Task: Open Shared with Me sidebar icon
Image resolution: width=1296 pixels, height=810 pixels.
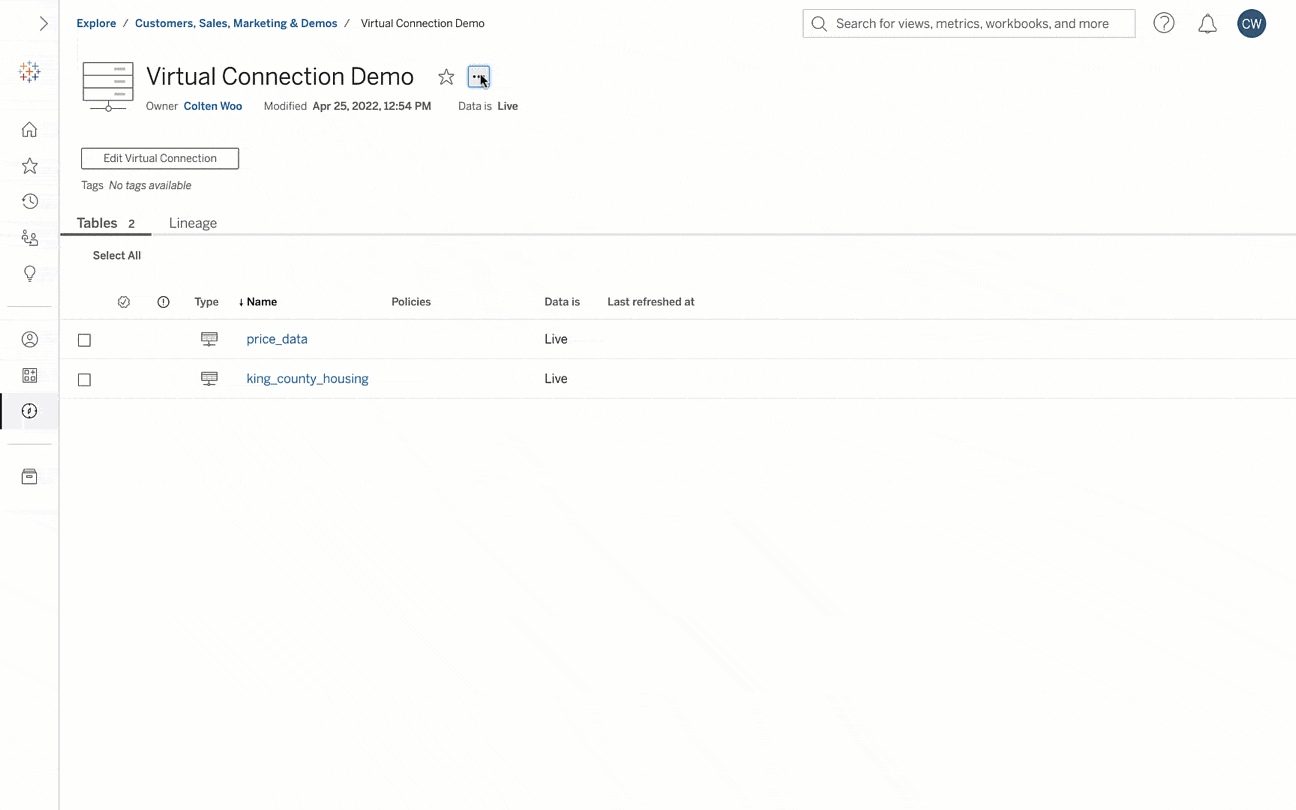Action: [30, 238]
